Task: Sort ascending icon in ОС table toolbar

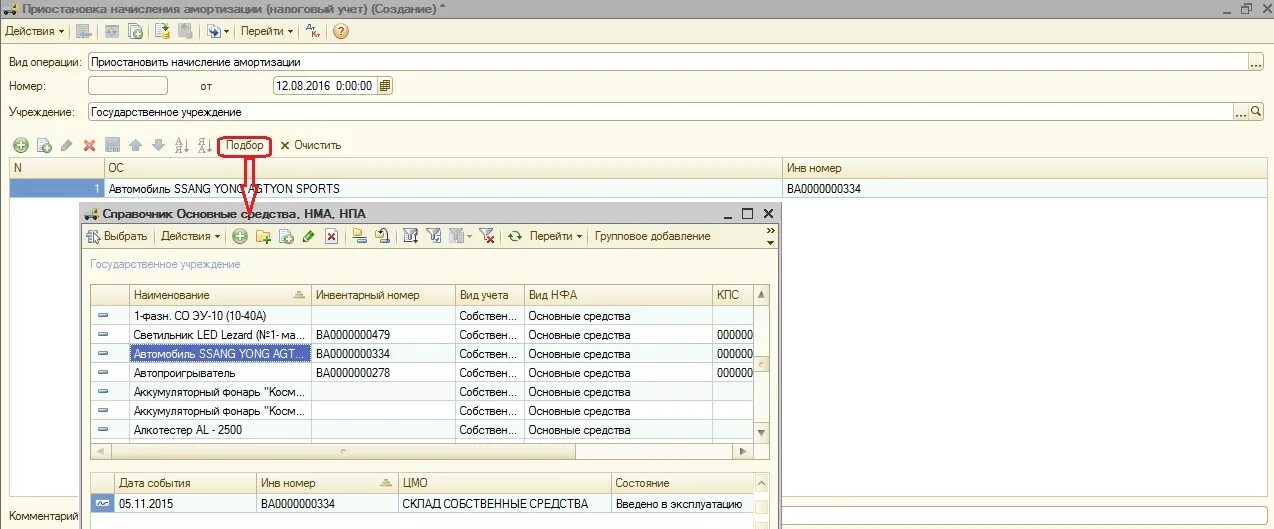Action: [x=181, y=145]
